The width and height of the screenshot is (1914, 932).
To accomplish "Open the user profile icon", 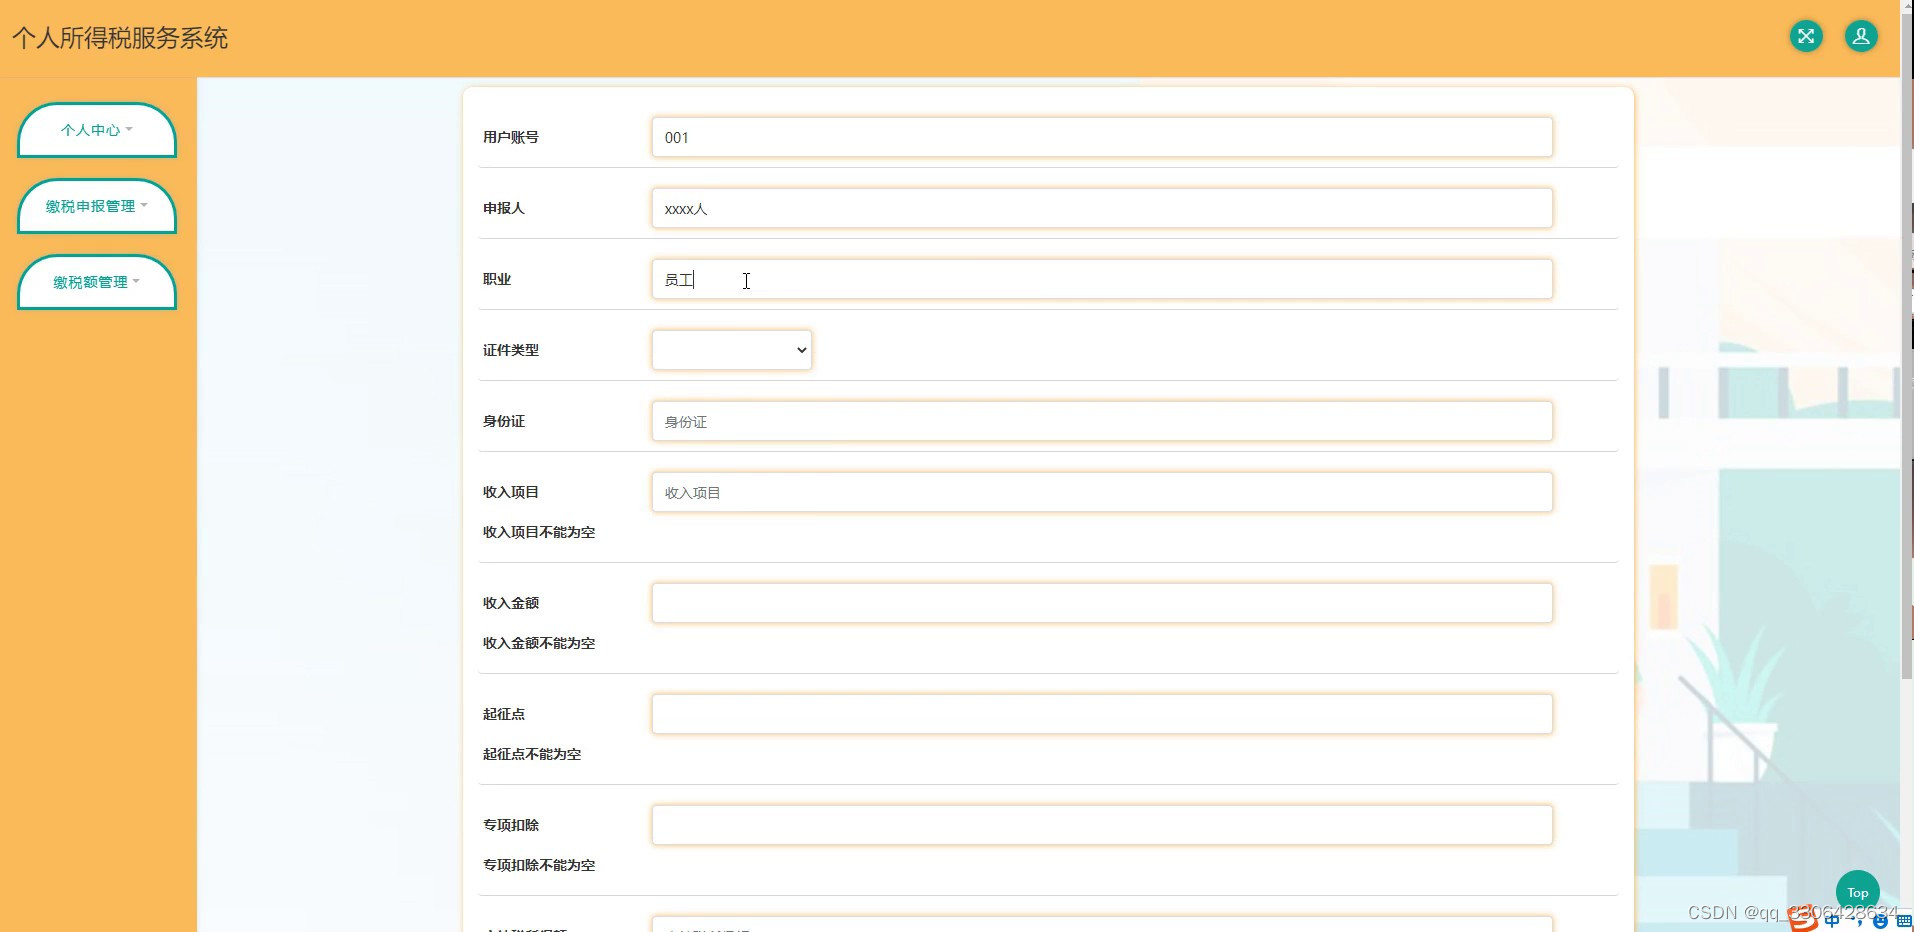I will pyautogui.click(x=1861, y=37).
